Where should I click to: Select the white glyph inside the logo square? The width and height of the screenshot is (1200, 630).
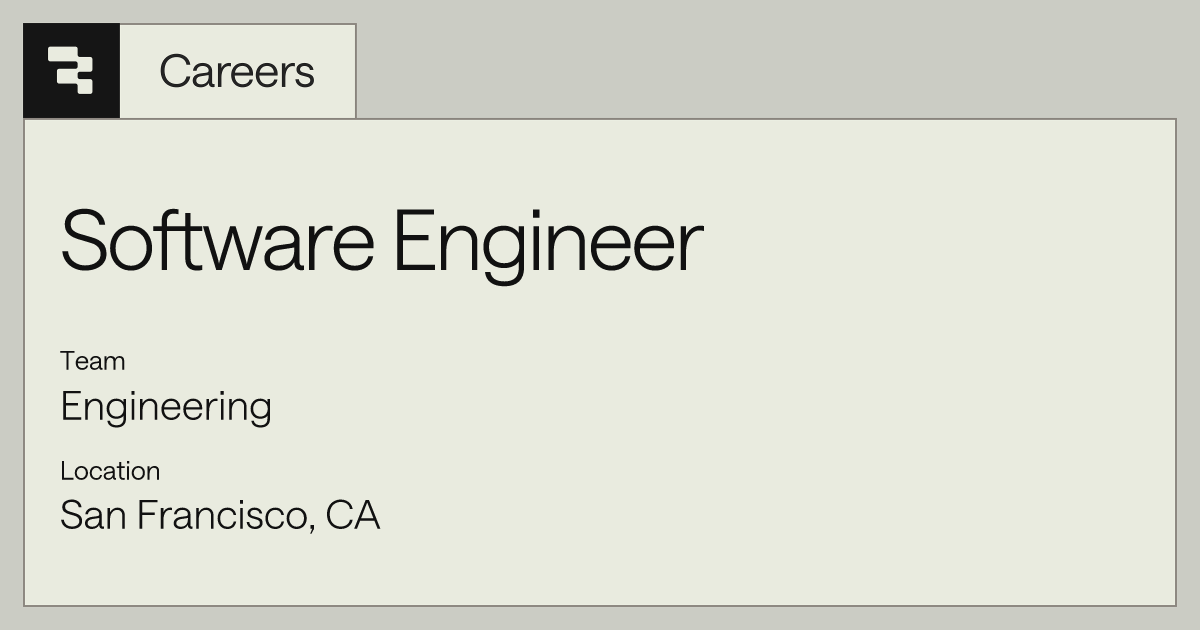point(71,70)
